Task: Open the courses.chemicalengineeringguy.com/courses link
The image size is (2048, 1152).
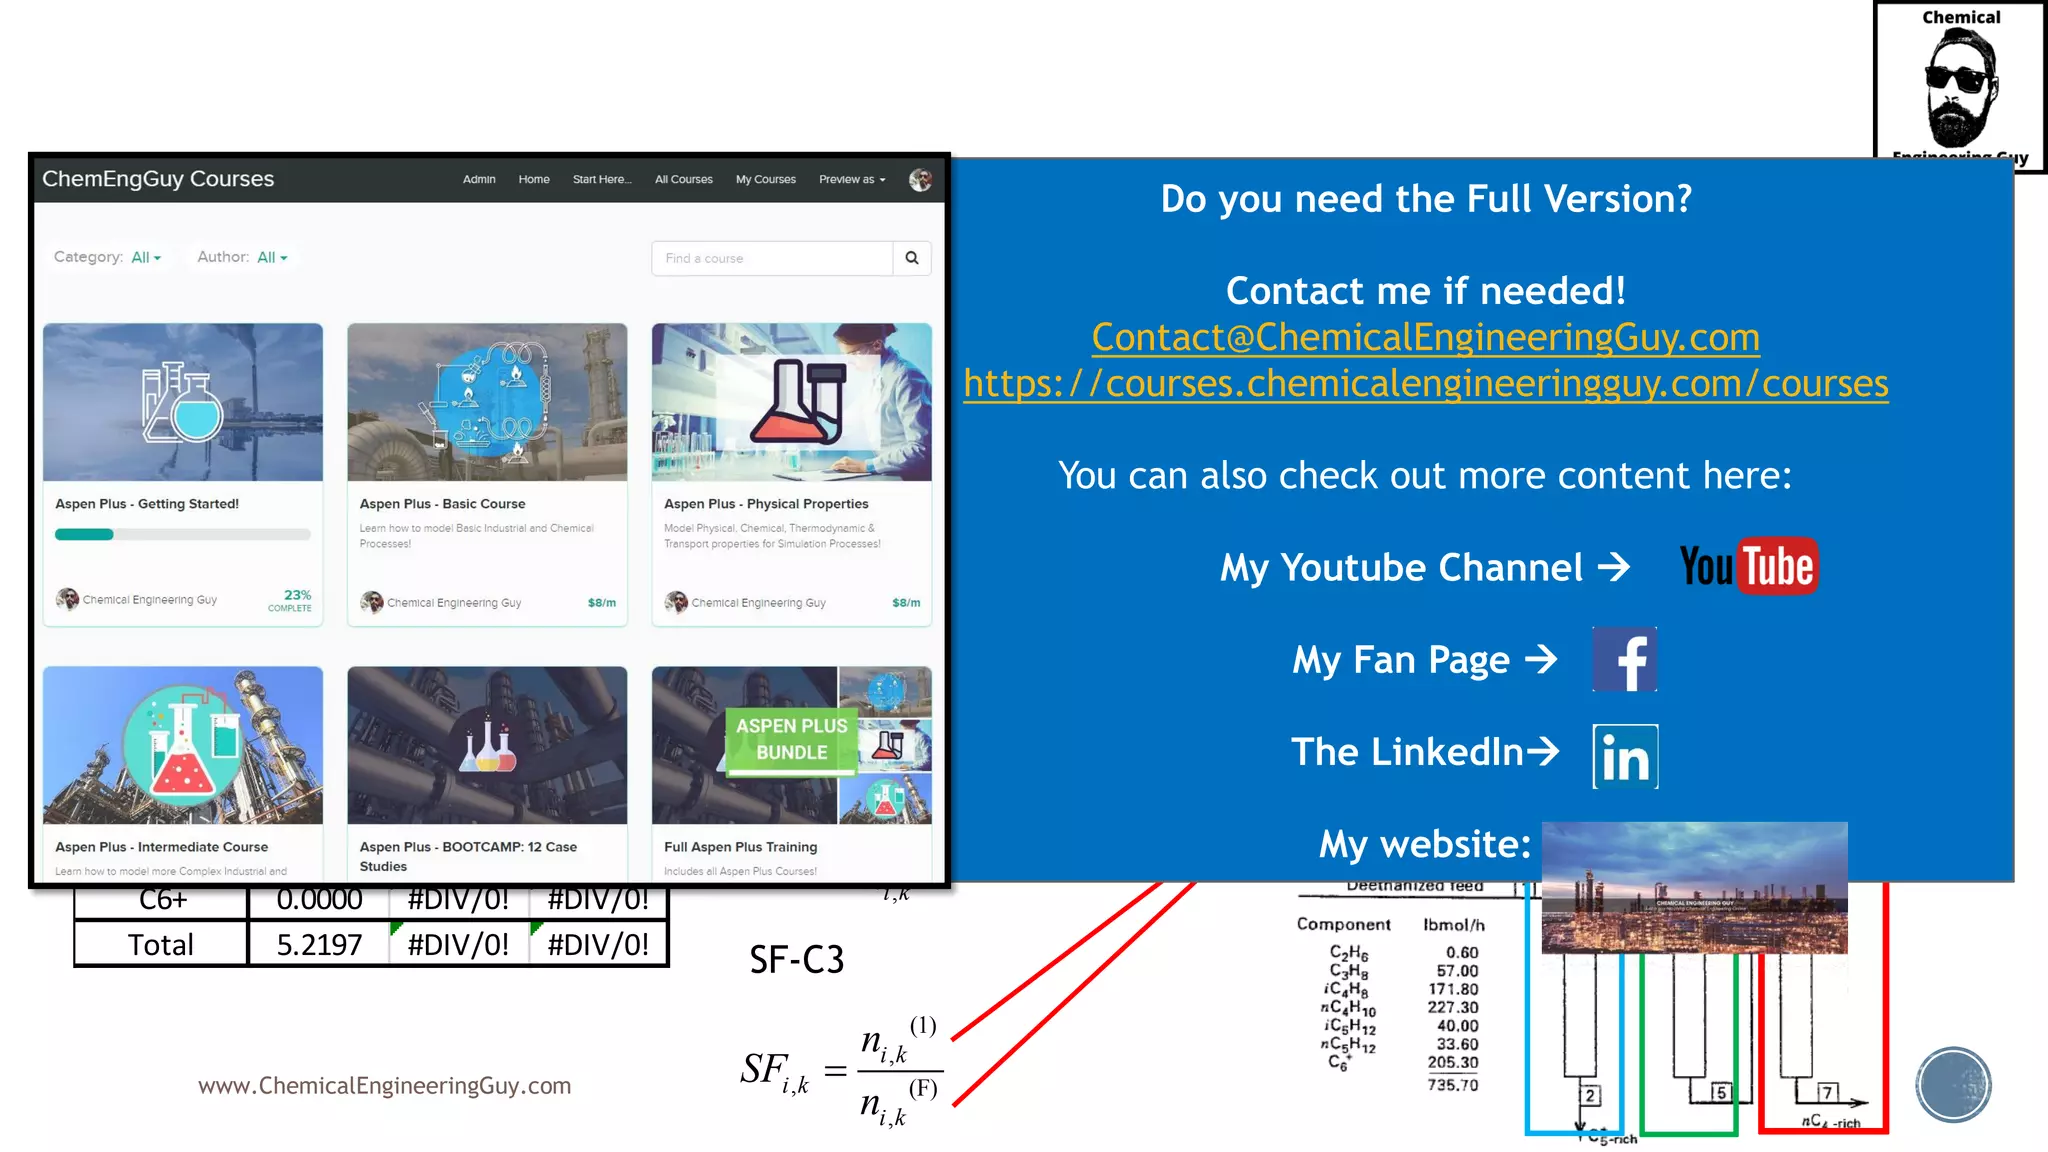Action: tap(1426, 384)
